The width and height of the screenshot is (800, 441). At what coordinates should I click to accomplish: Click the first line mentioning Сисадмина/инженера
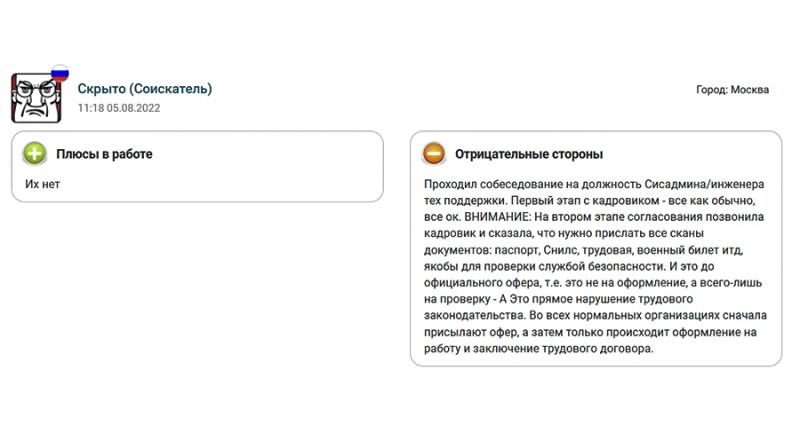594,184
